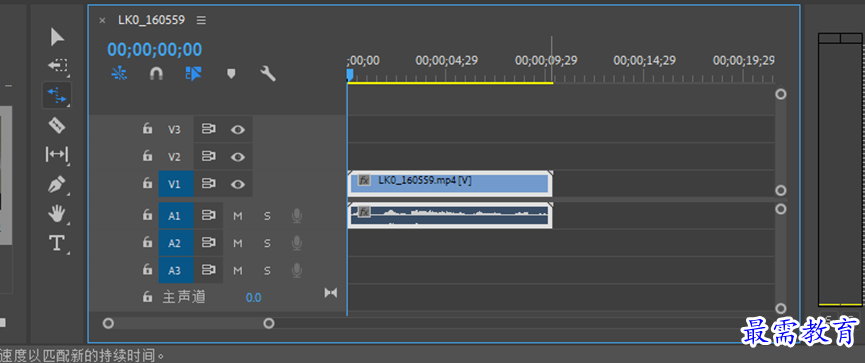The image size is (865, 363).
Task: Toggle sync lock for V3
Action: click(209, 129)
